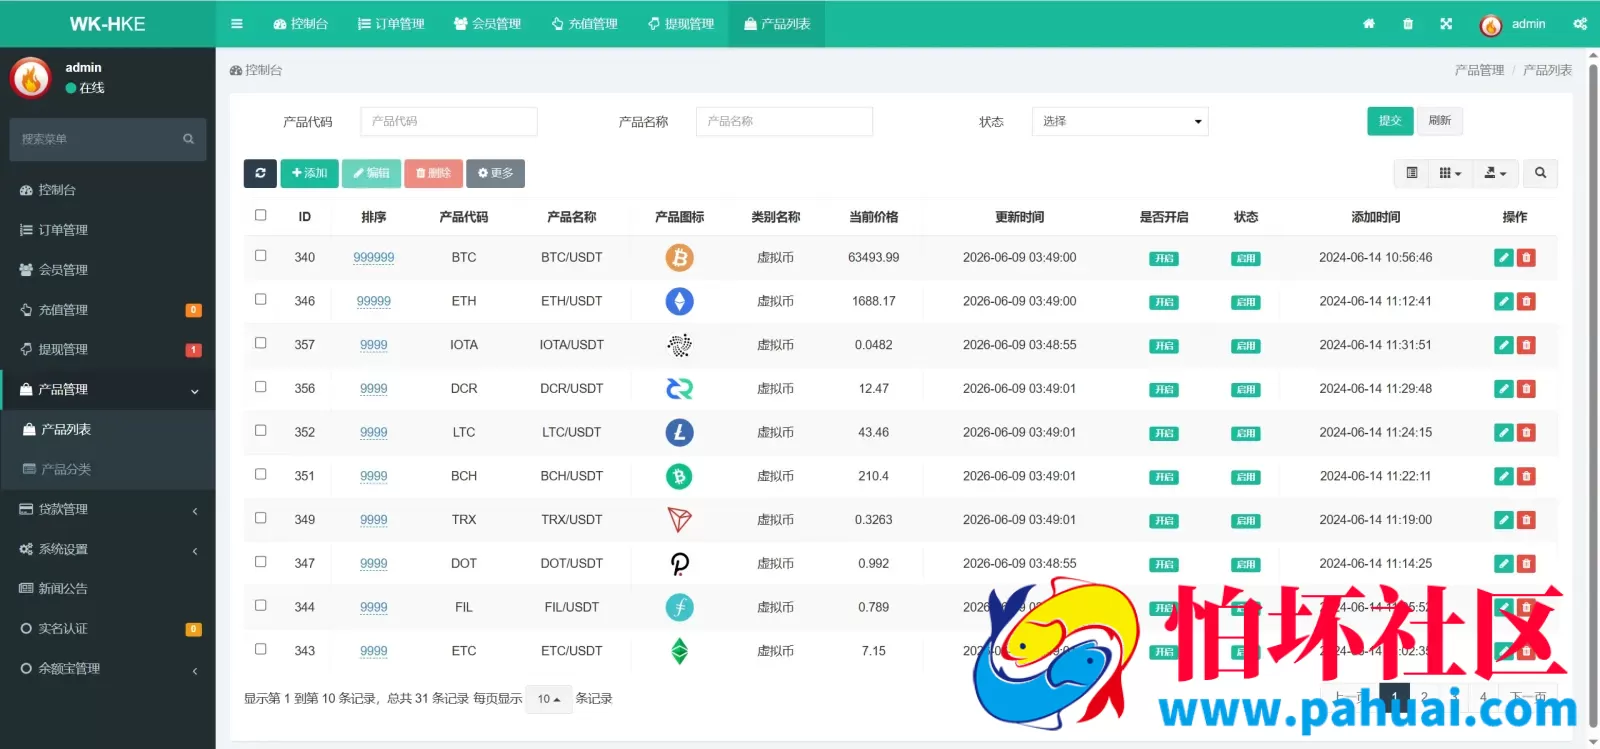
Task: Click the Bitcoin product icon
Action: (680, 258)
